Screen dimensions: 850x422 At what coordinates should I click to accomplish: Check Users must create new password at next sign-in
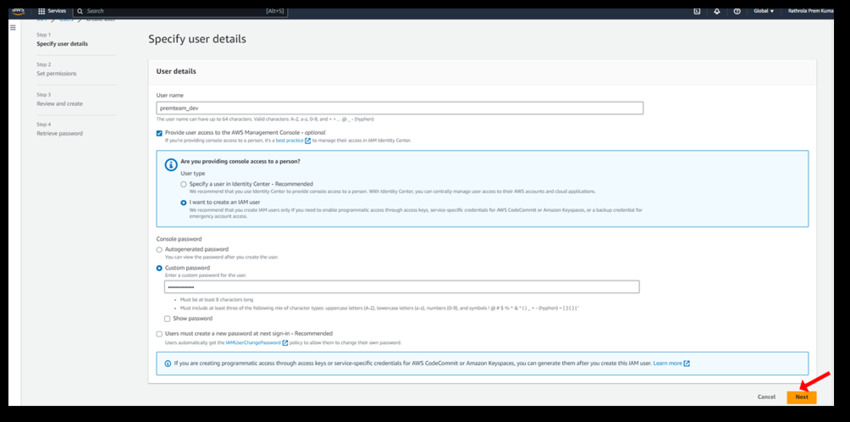click(159, 334)
